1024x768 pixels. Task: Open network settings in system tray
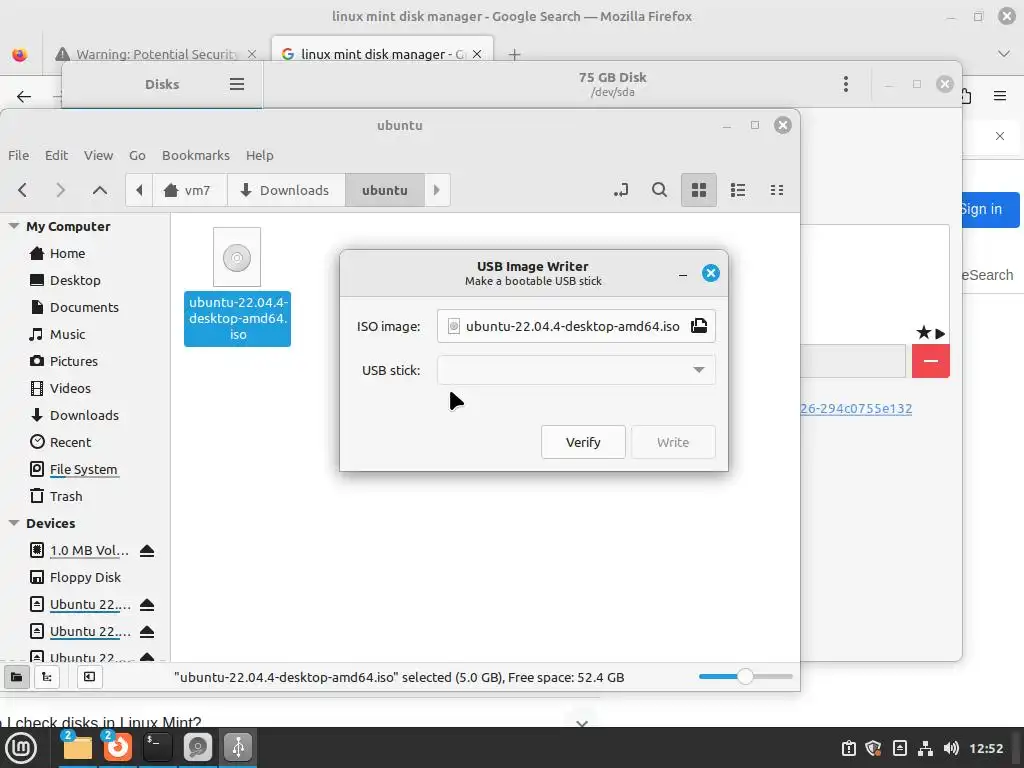click(925, 748)
